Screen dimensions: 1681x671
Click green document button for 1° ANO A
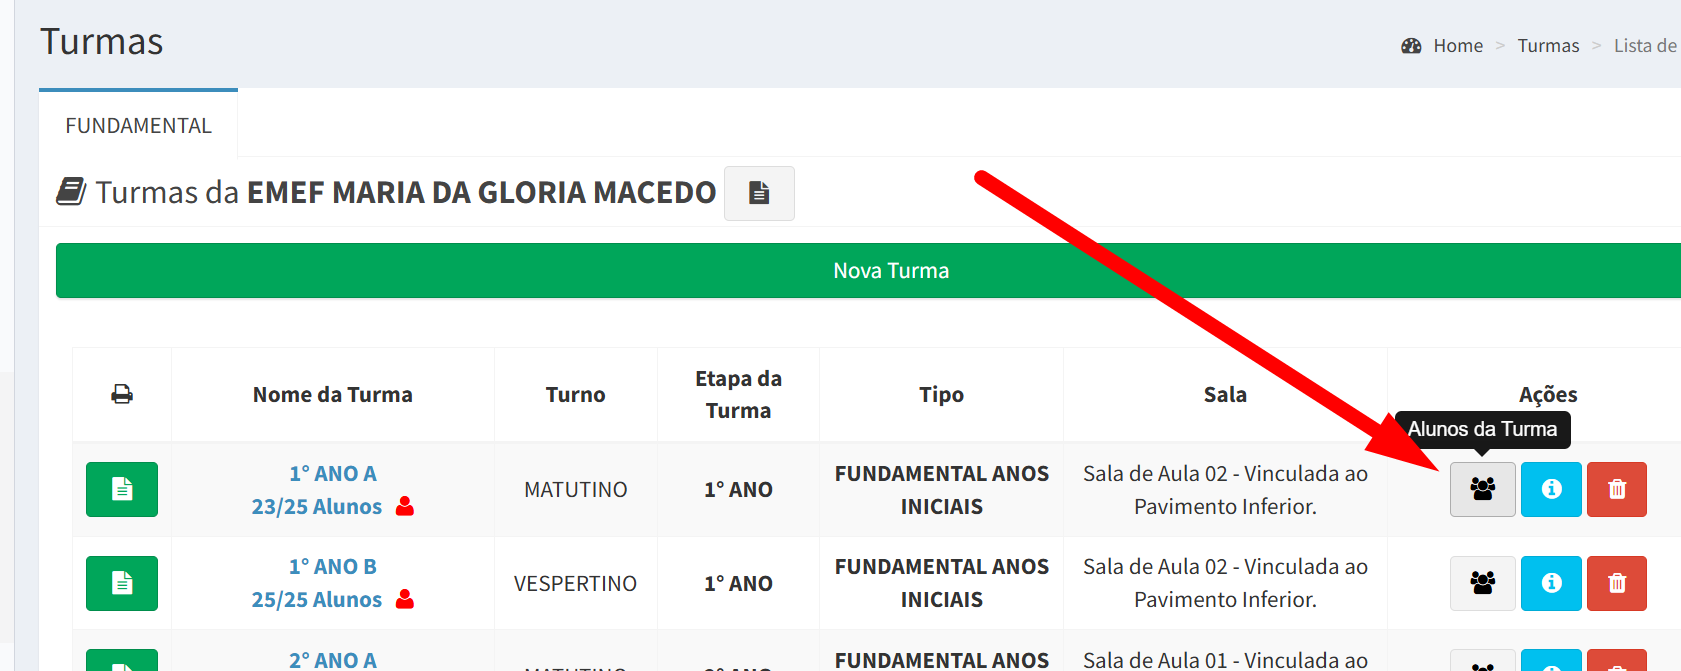[122, 489]
